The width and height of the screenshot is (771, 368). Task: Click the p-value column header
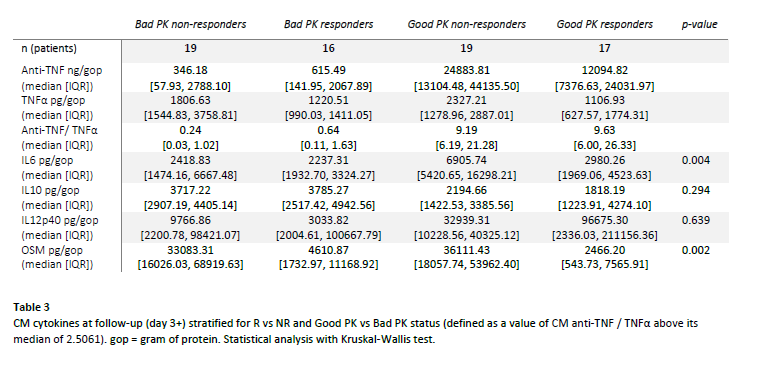click(x=699, y=24)
